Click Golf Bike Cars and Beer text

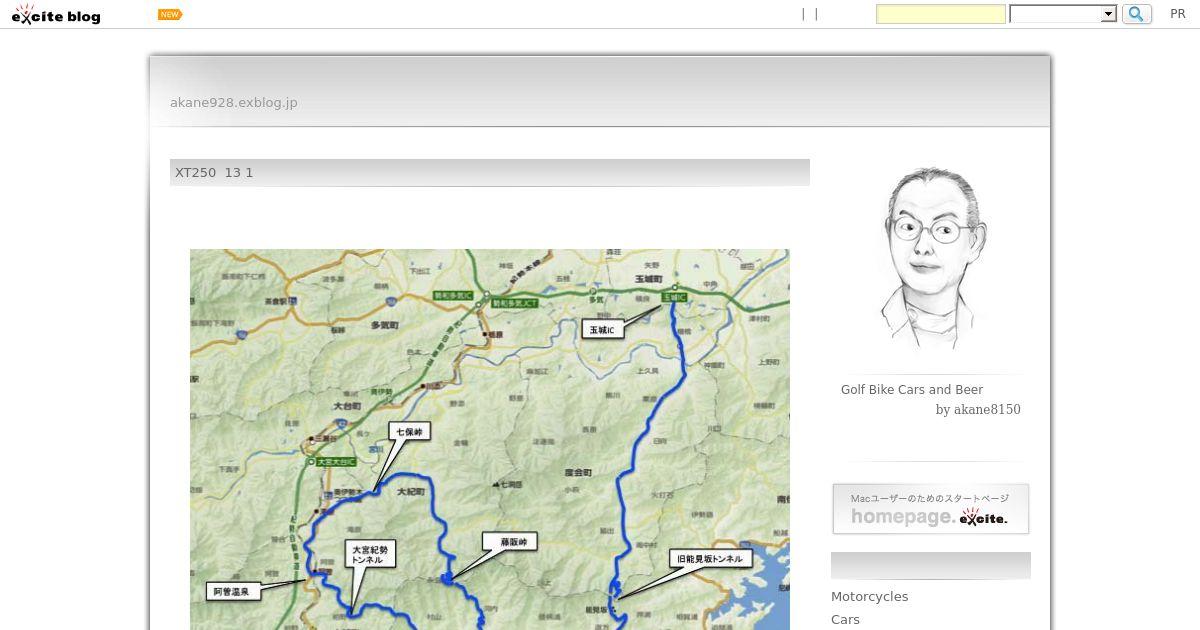tap(912, 390)
